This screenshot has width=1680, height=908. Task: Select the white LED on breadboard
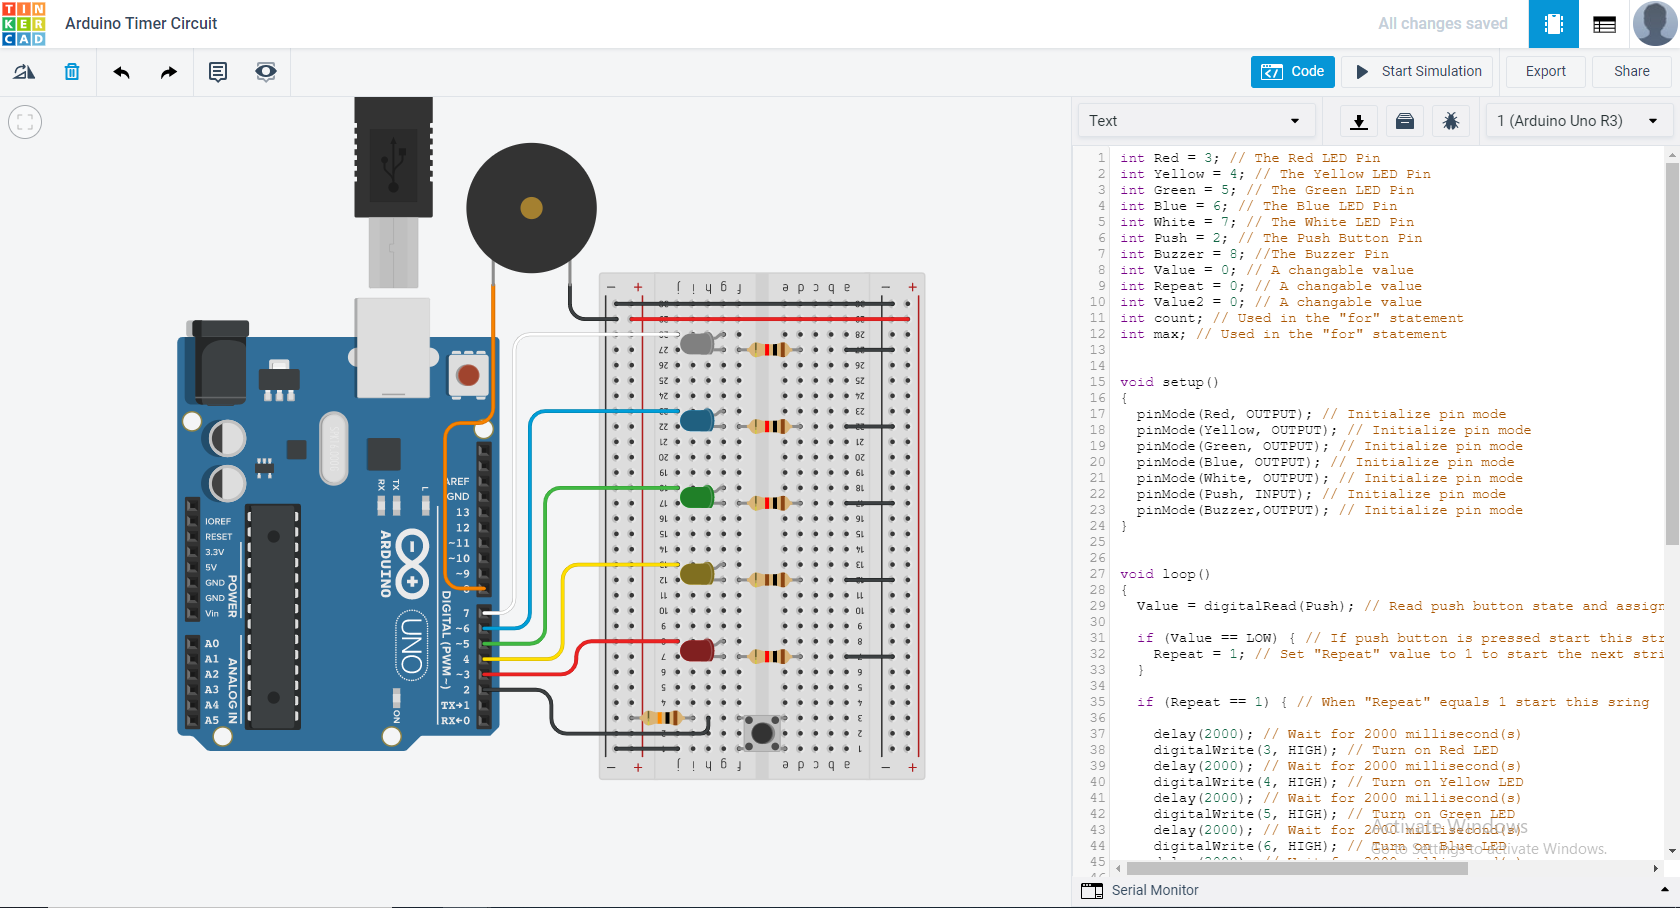(697, 344)
